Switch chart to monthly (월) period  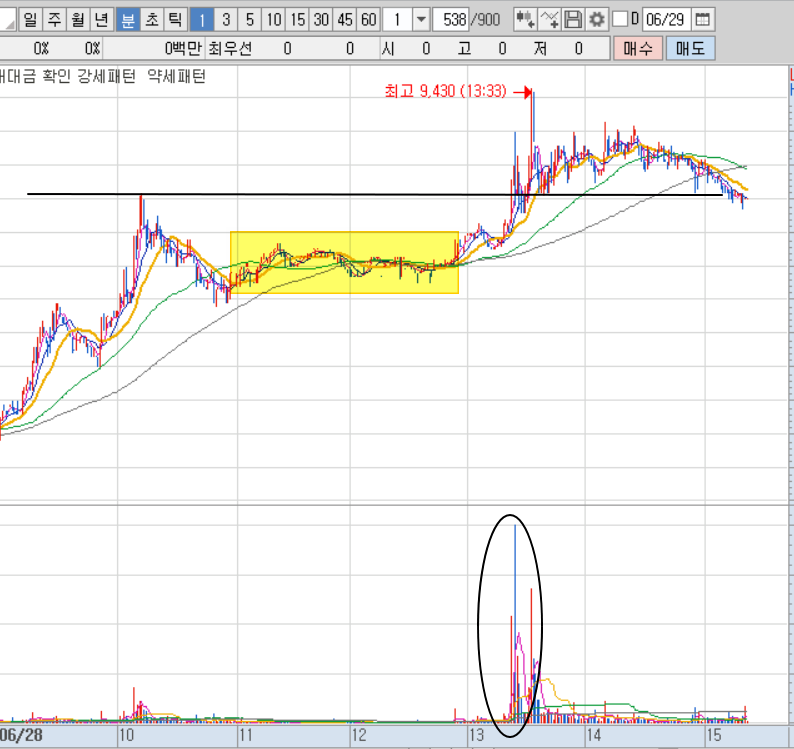(x=78, y=20)
